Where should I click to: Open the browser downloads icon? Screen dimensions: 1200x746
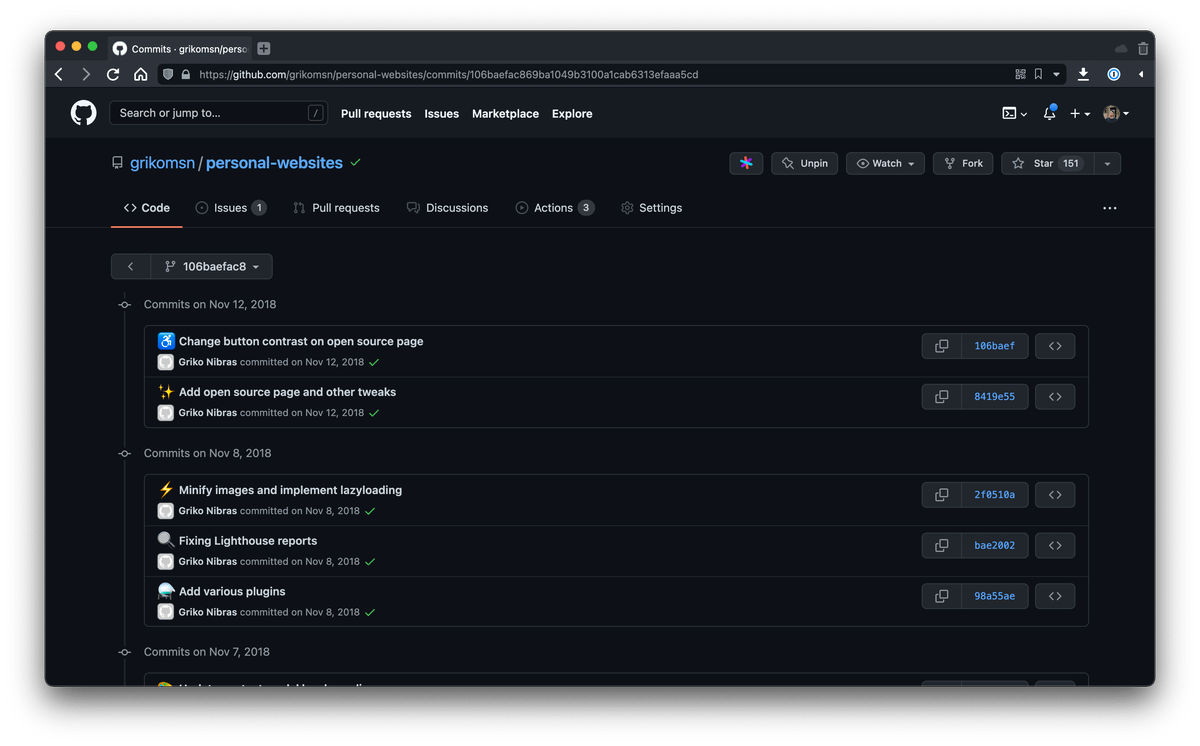1083,74
